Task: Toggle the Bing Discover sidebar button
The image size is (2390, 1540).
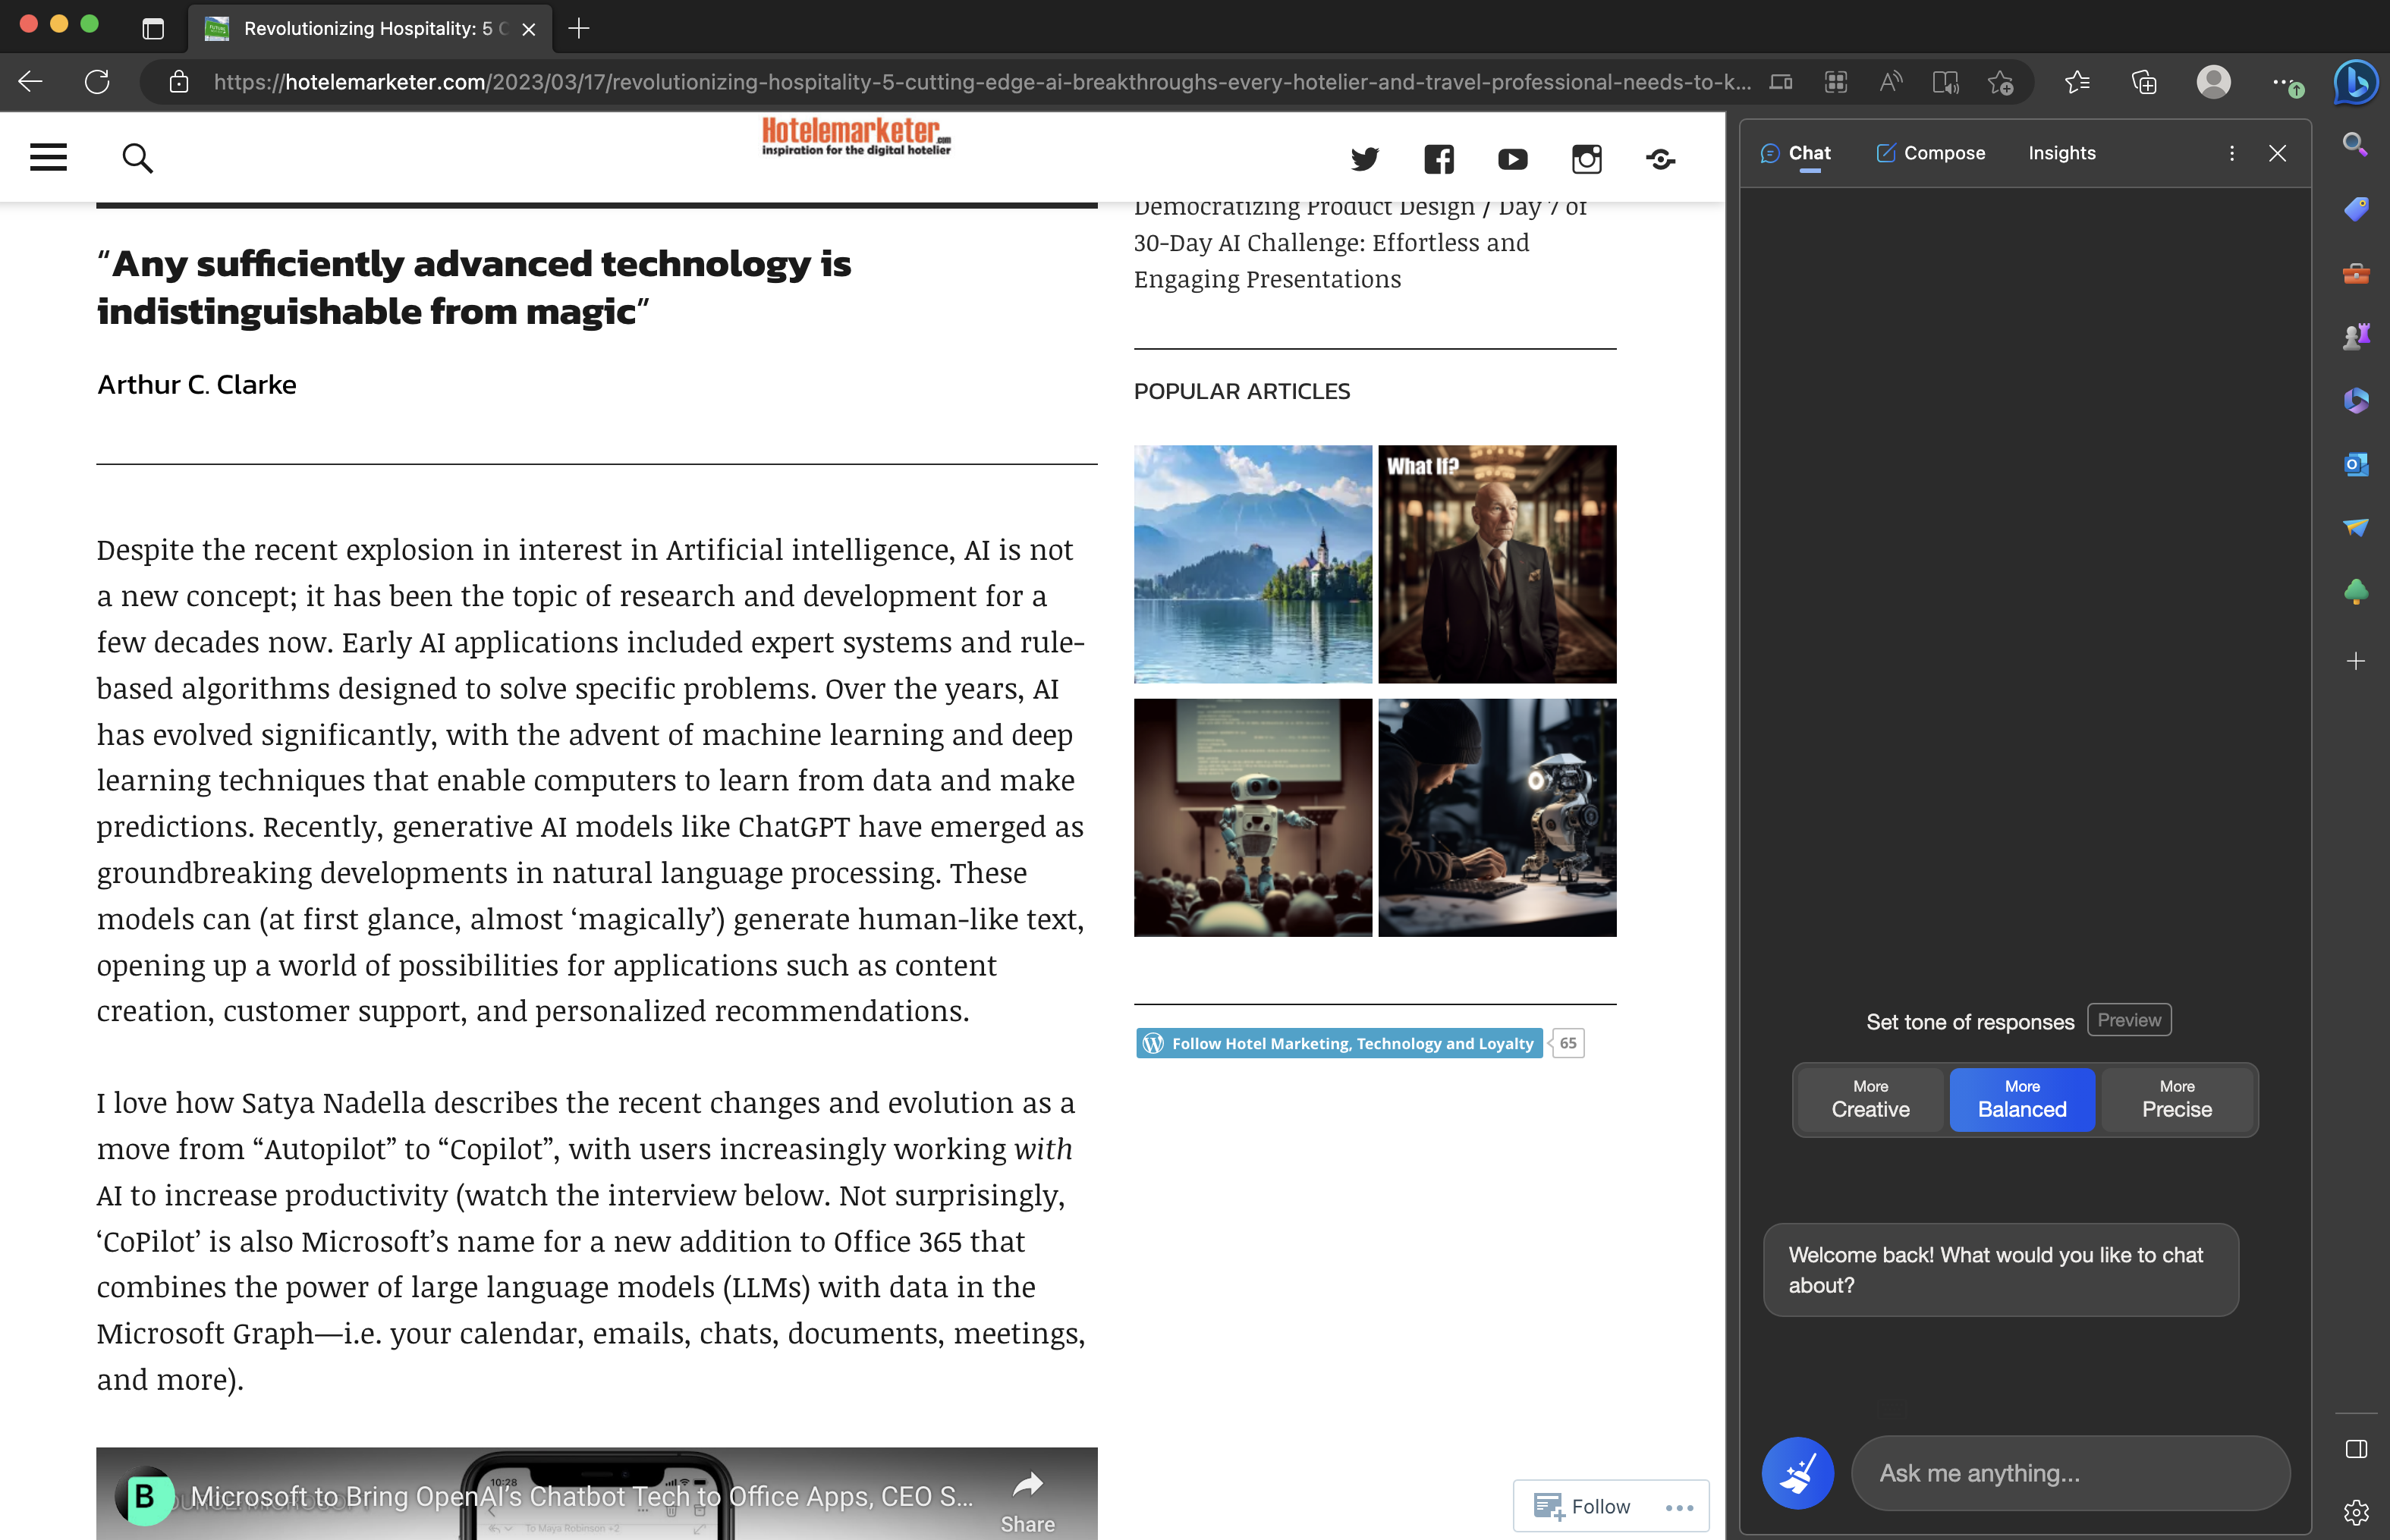Action: [2355, 82]
